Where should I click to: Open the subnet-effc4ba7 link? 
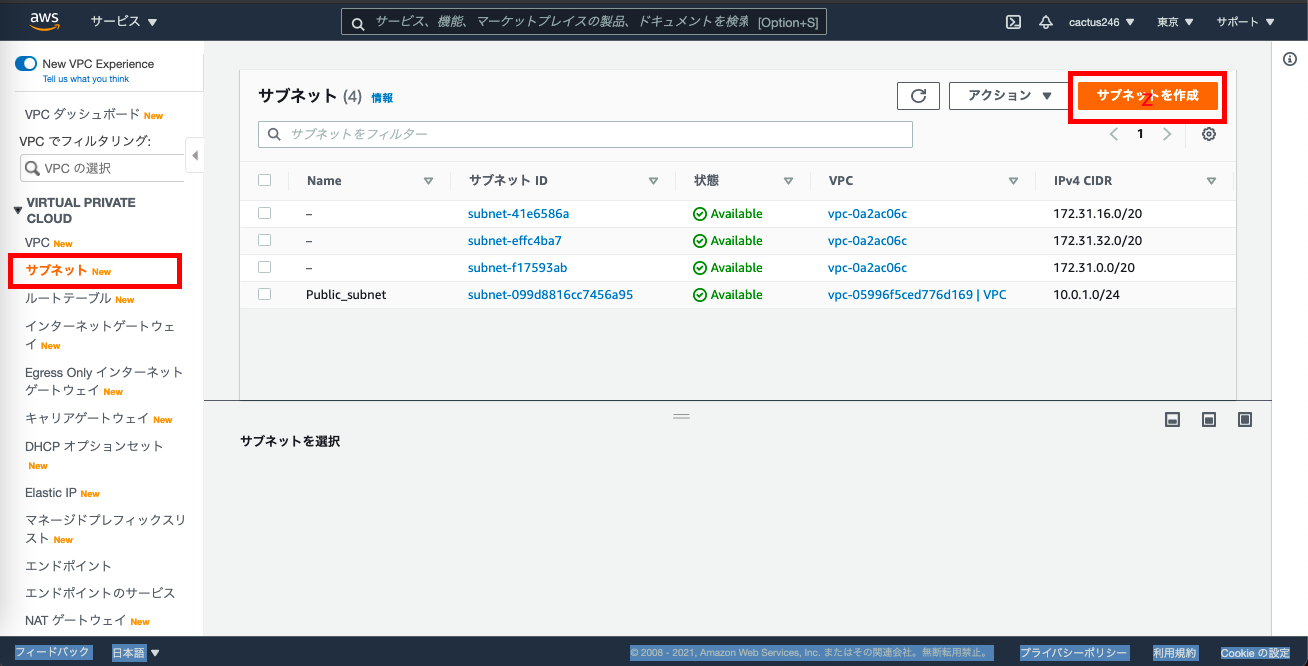point(515,241)
